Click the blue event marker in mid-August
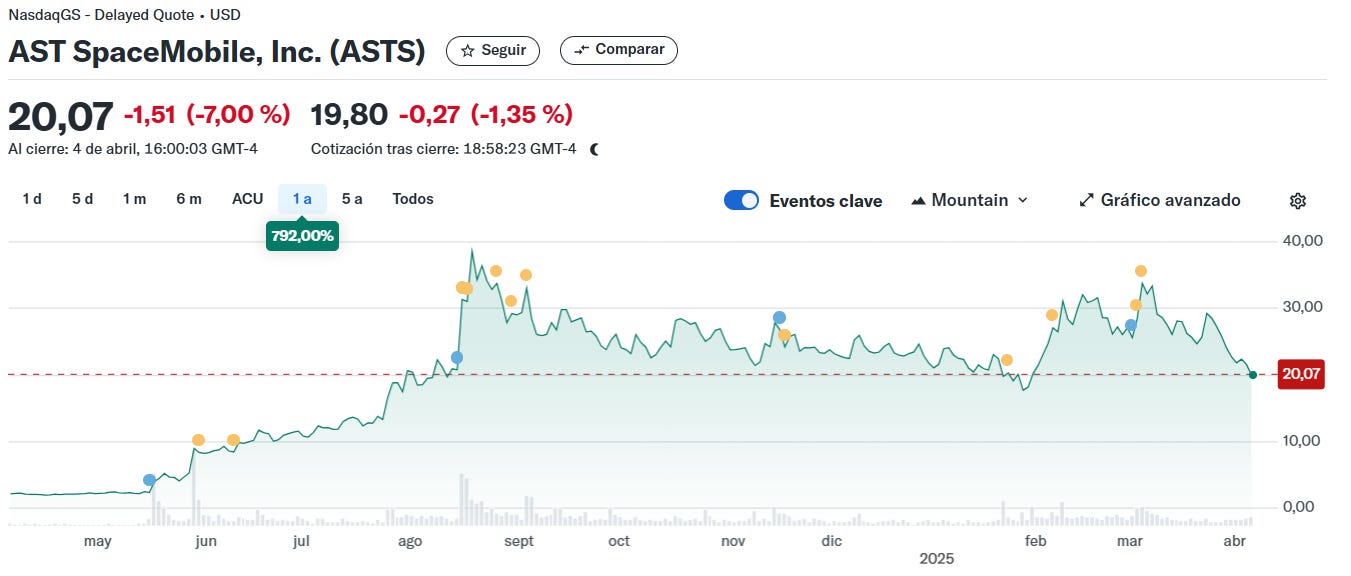1351x576 pixels. [457, 357]
